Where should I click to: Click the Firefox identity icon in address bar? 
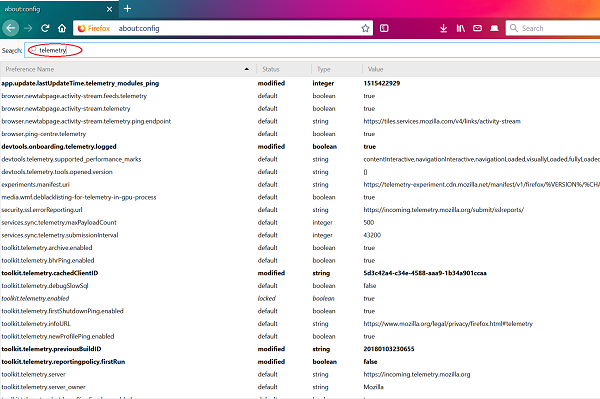93,28
